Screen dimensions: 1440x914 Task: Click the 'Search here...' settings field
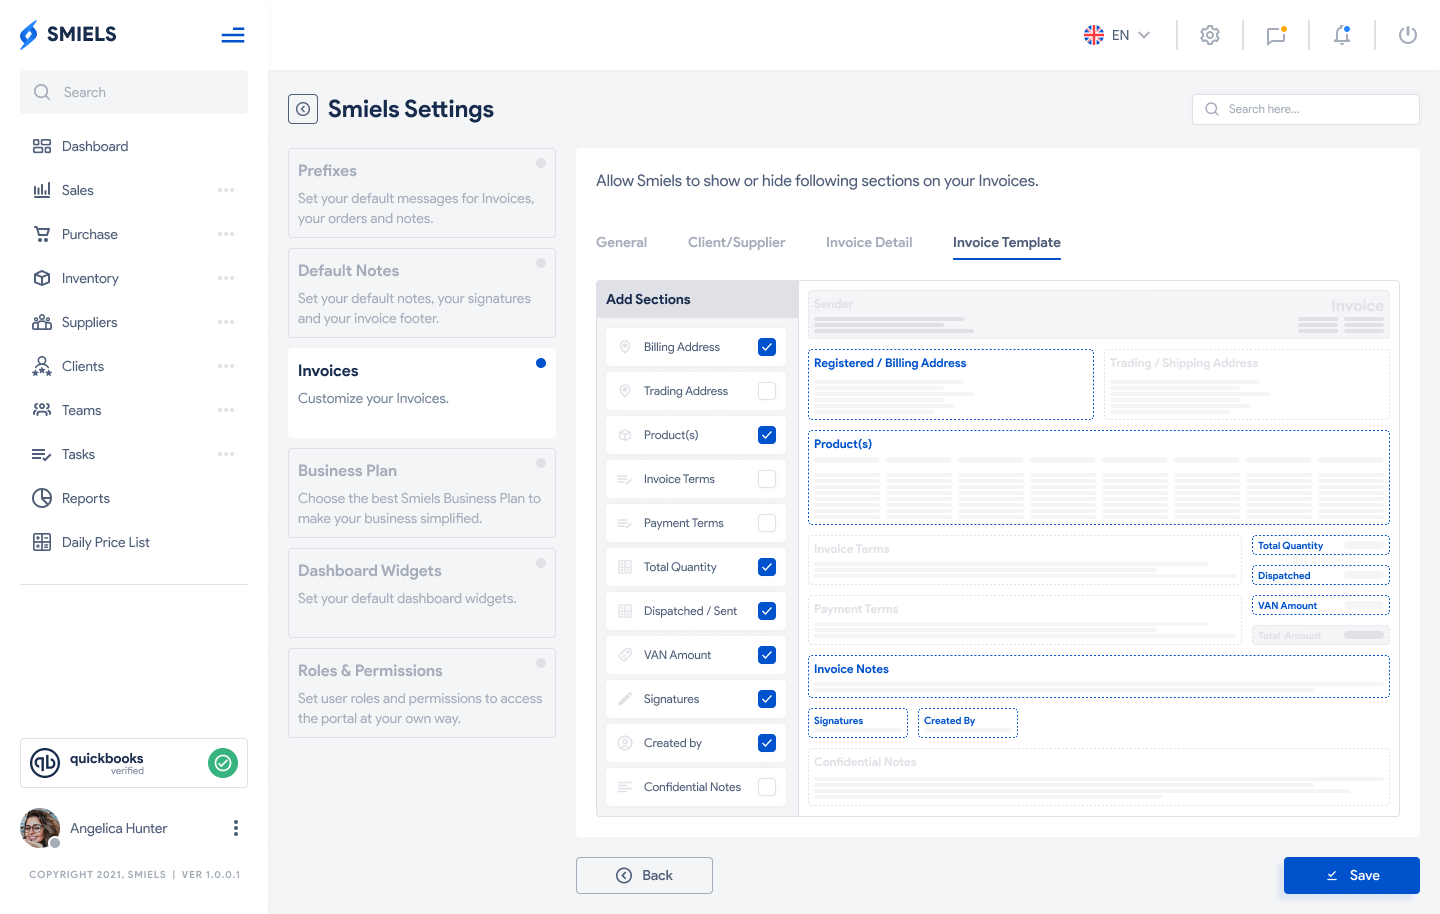tap(1306, 109)
